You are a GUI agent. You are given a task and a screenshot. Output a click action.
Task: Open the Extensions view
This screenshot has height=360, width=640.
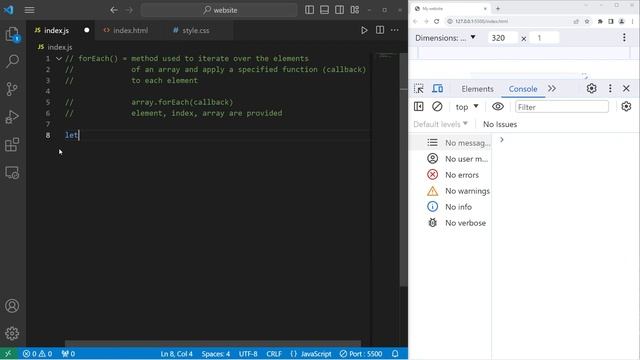point(12,144)
